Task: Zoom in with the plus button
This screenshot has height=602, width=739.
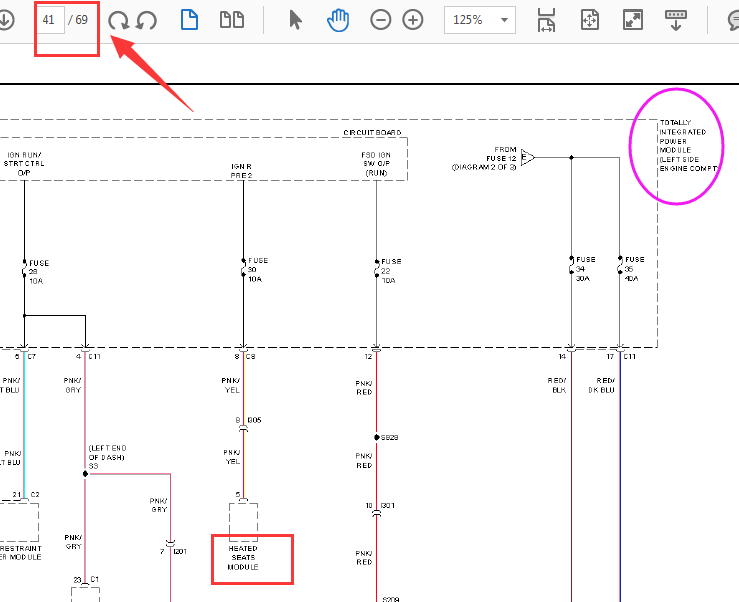Action: click(x=413, y=20)
